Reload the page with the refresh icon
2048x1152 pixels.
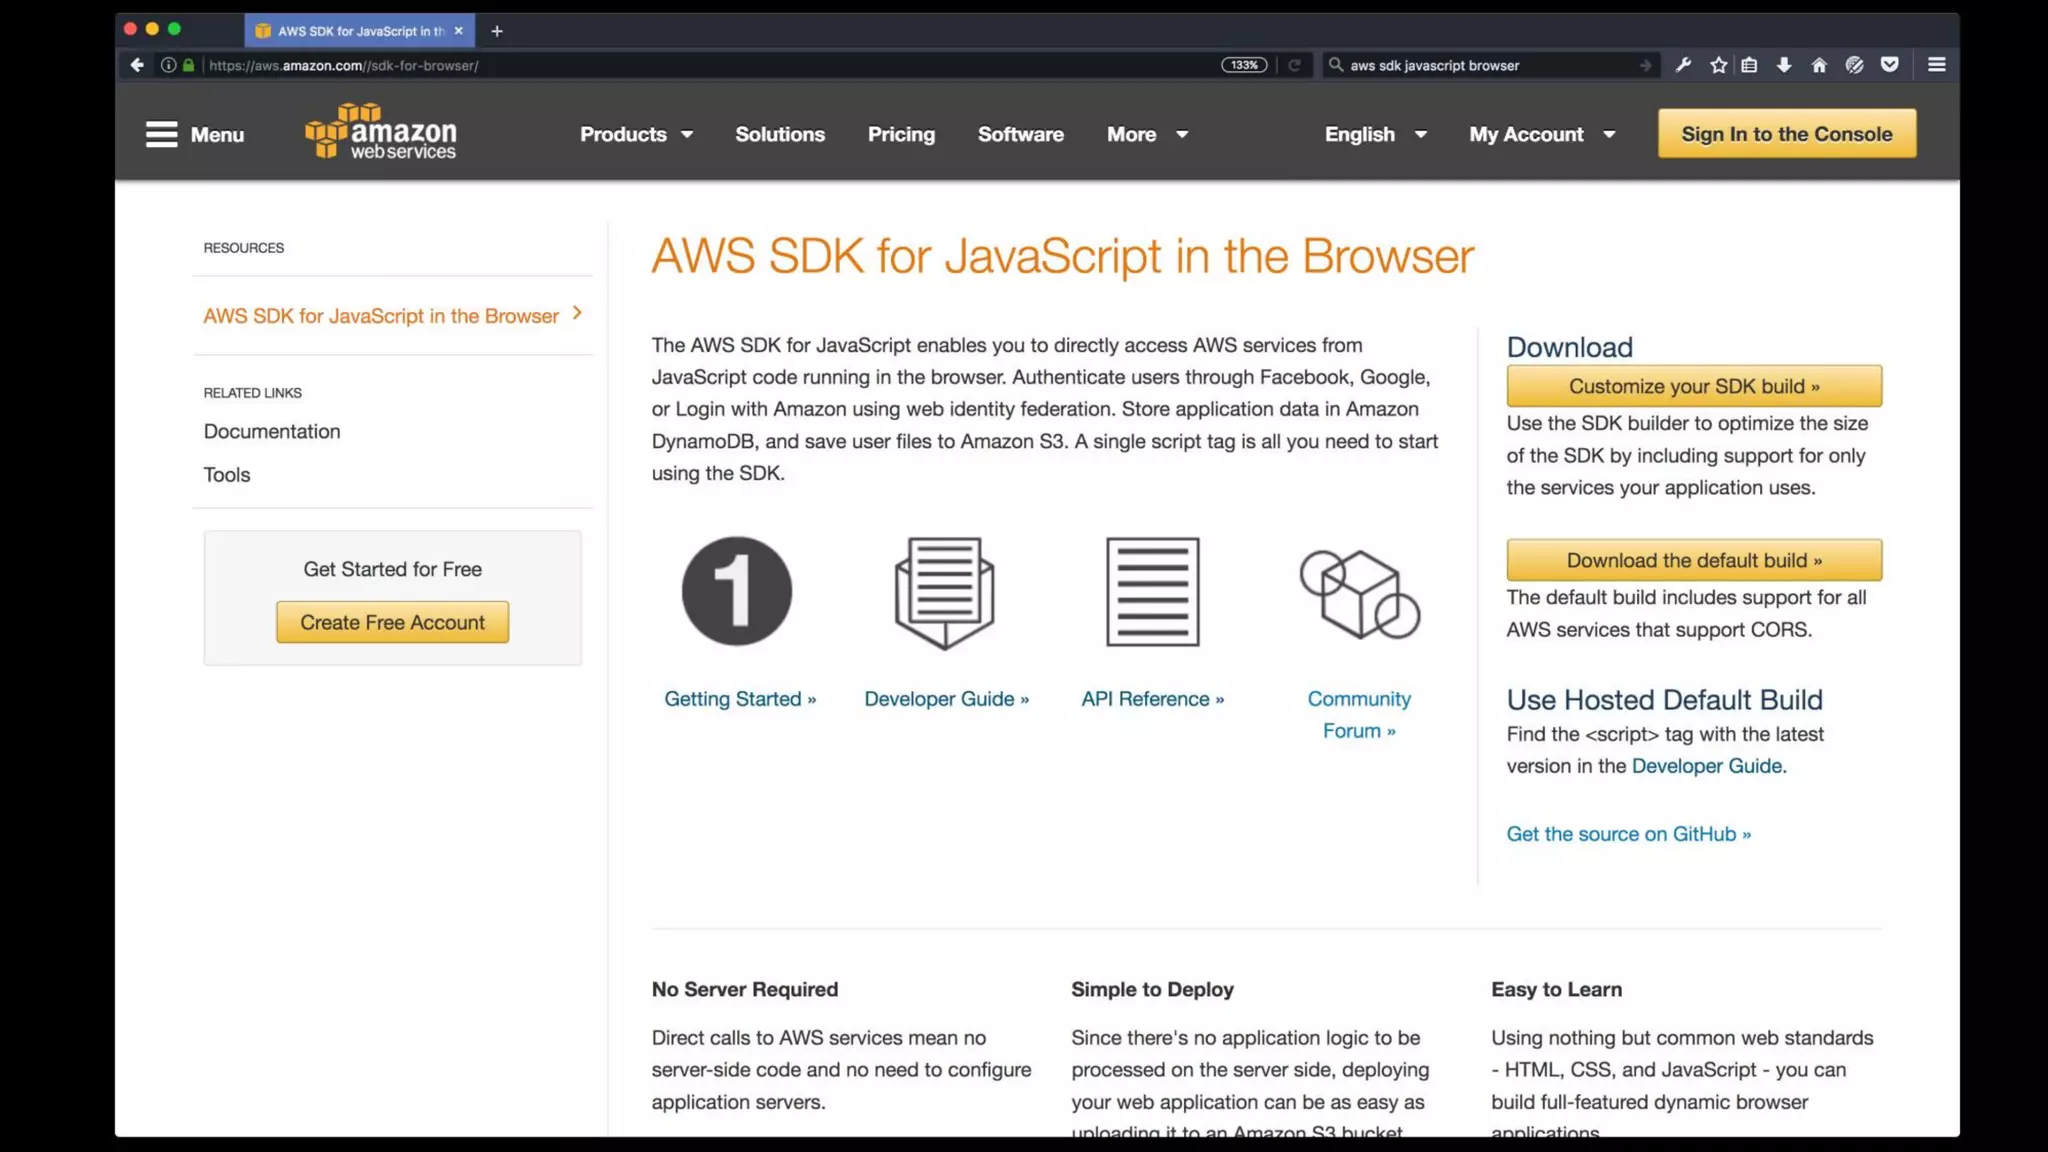point(1294,65)
